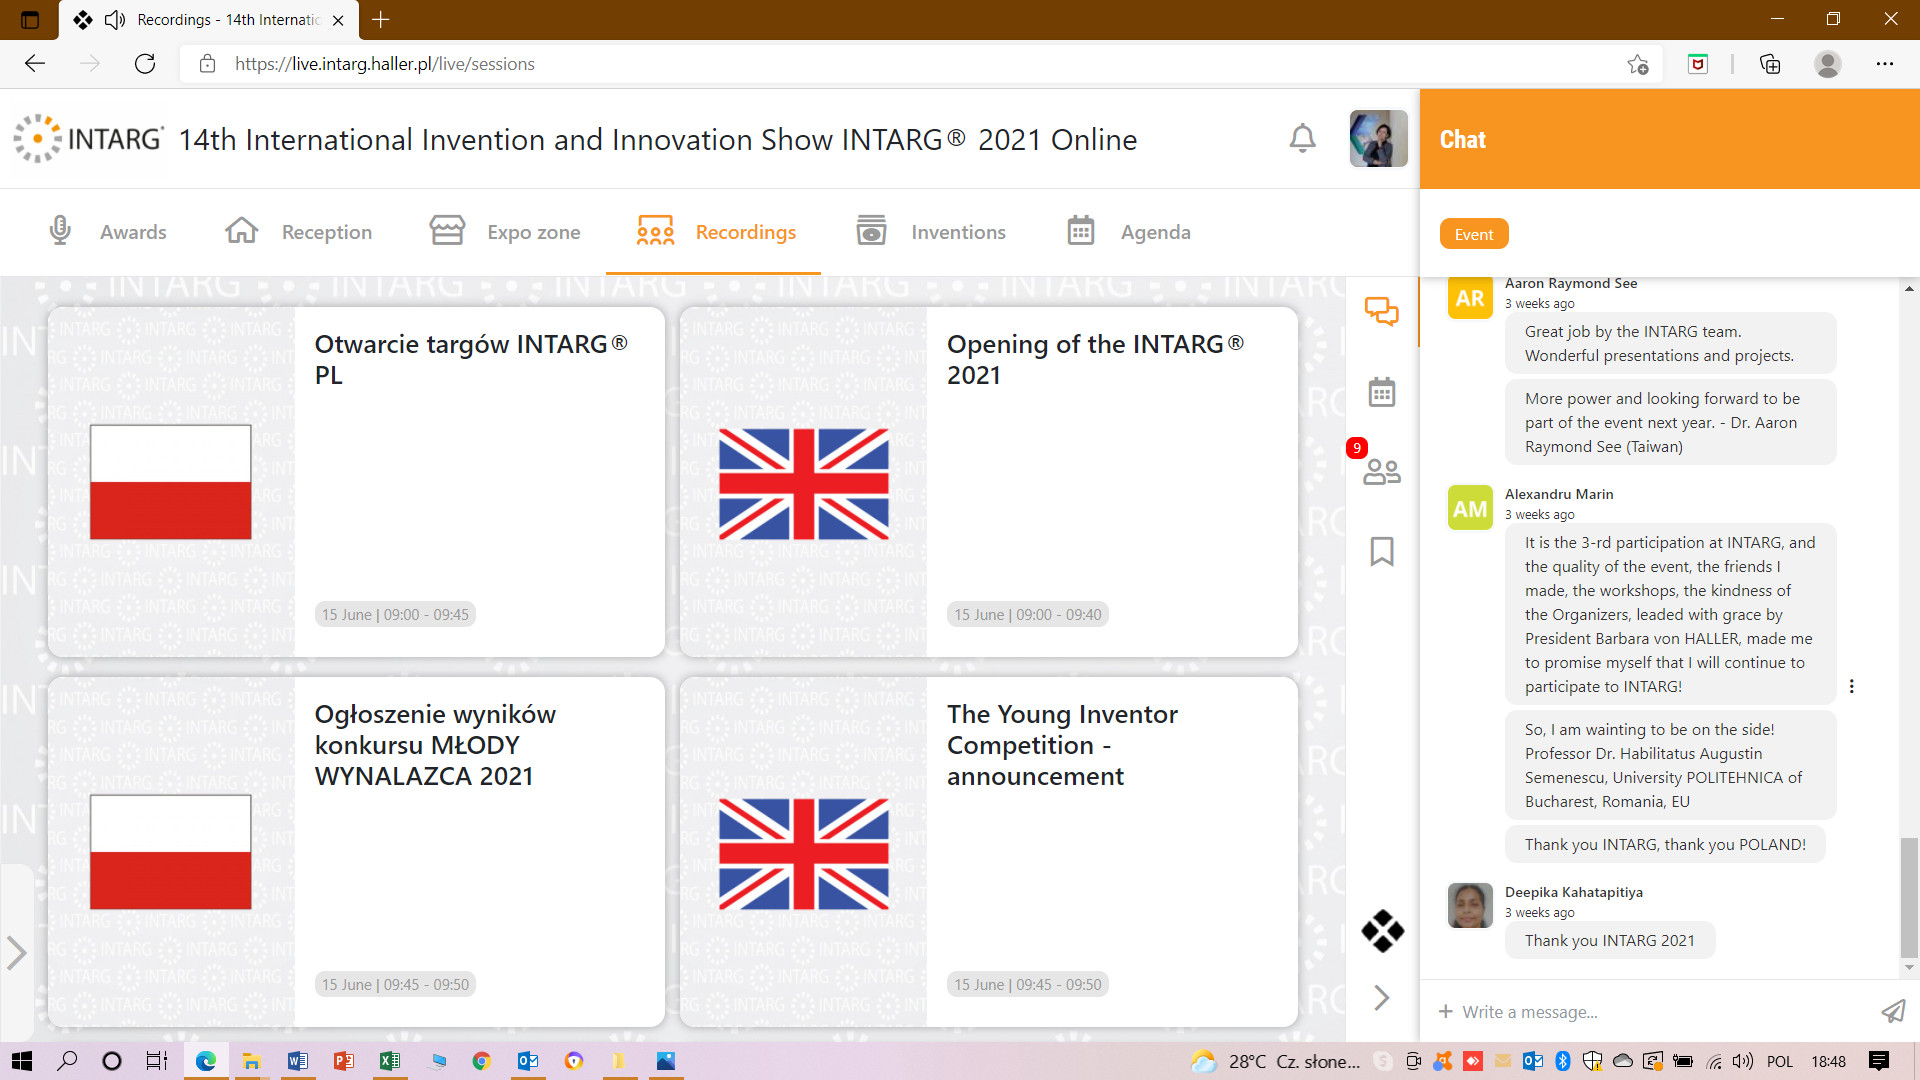Open Otwarcie targów INTARG PL recording
Viewport: 1920px width, 1080px height.
point(356,482)
